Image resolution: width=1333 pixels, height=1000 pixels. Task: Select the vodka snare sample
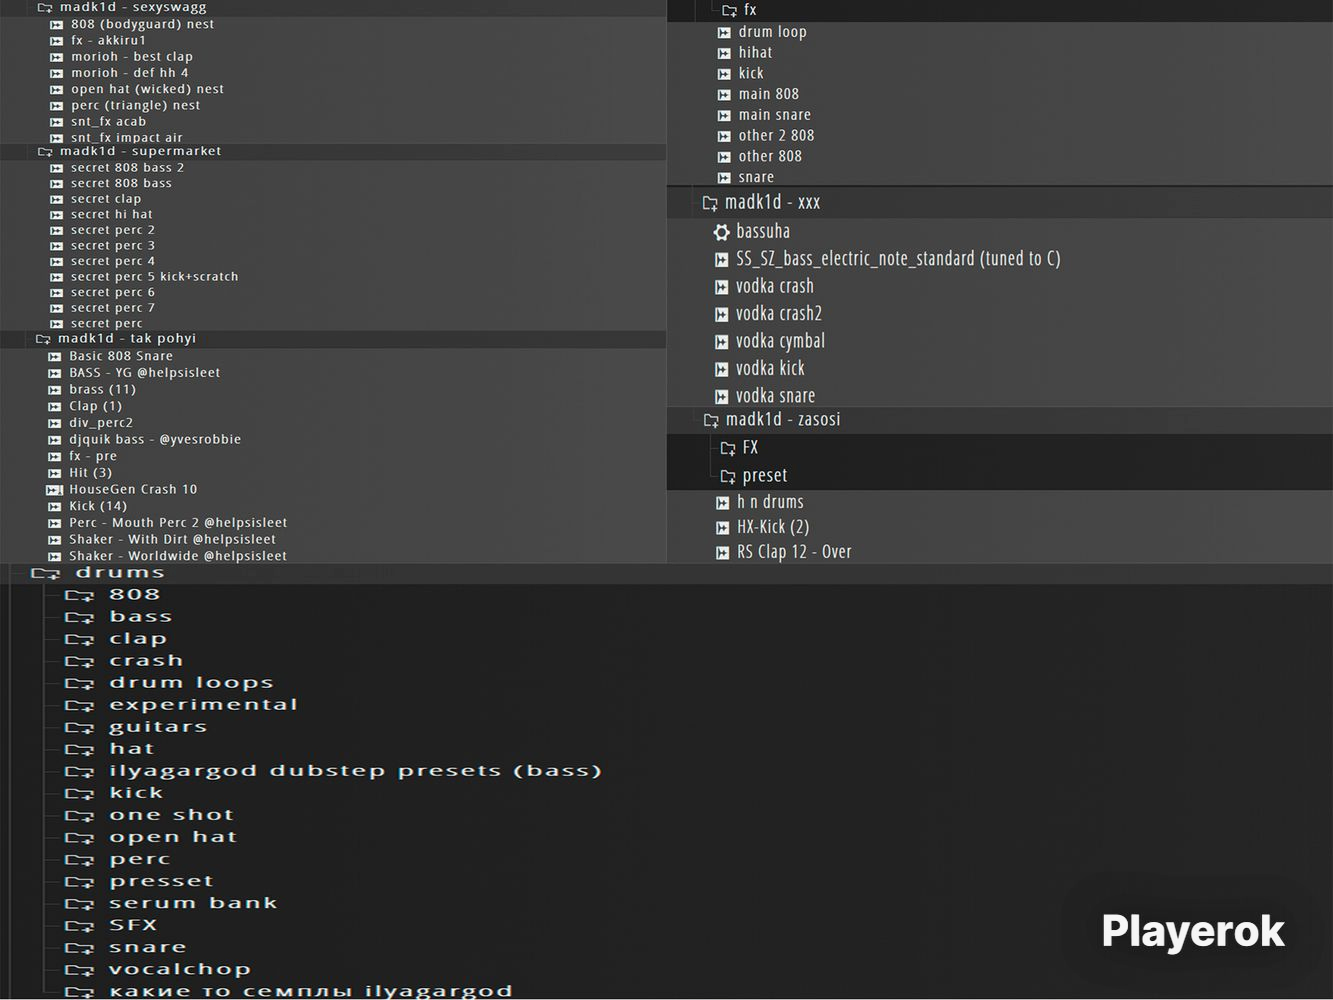pyautogui.click(x=775, y=396)
